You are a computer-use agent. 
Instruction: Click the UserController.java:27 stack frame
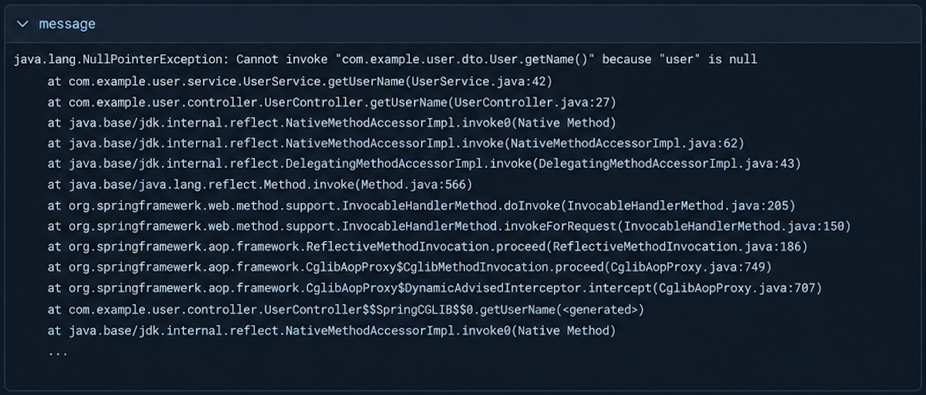click(332, 103)
